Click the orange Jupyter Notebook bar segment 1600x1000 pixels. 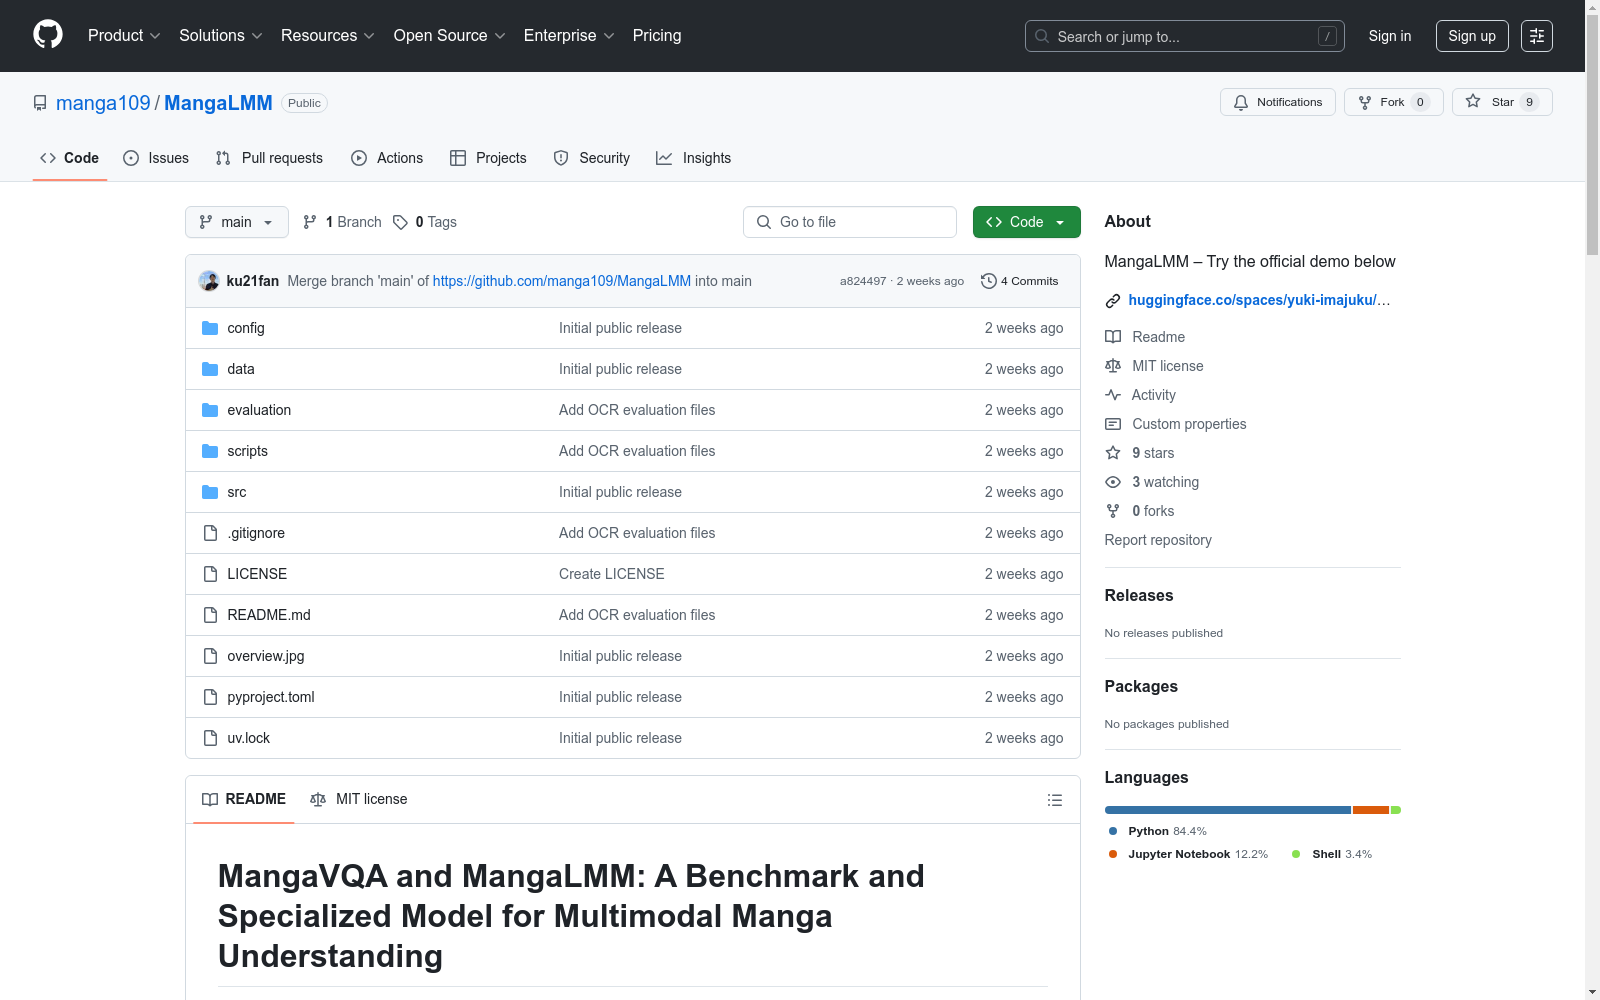tap(1371, 810)
